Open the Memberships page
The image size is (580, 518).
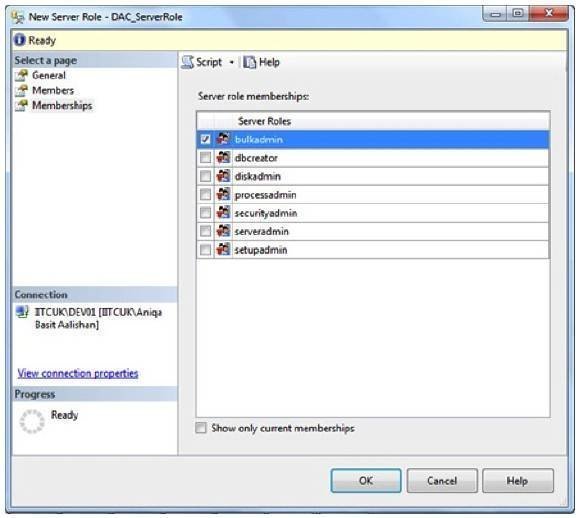click(x=62, y=105)
